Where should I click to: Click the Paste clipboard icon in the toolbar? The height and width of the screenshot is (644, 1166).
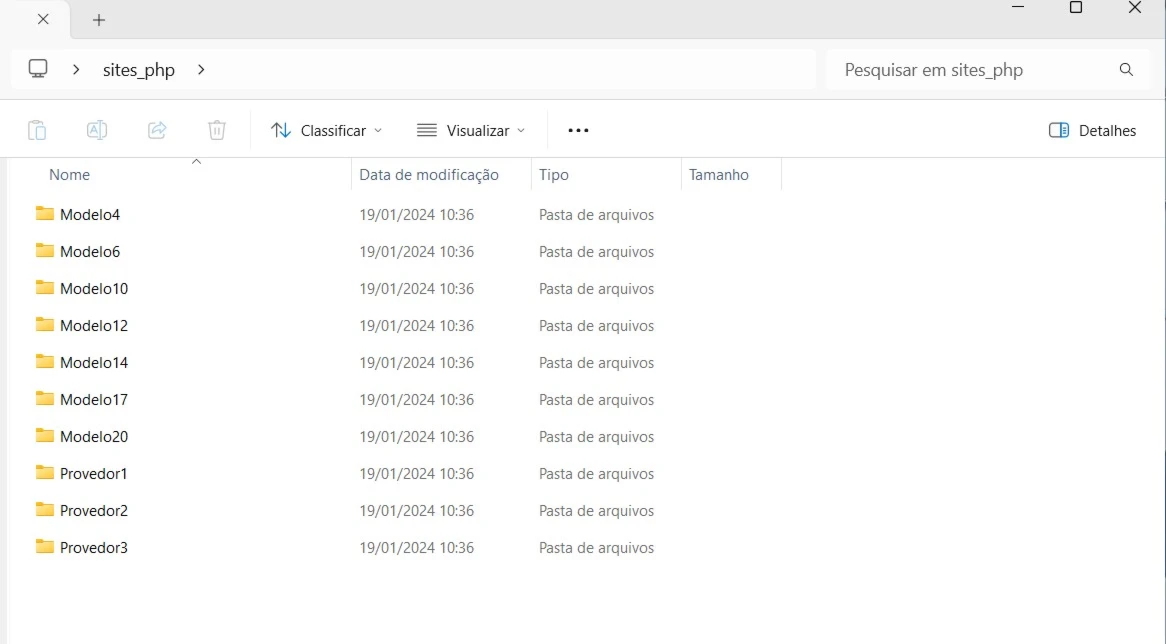37,130
